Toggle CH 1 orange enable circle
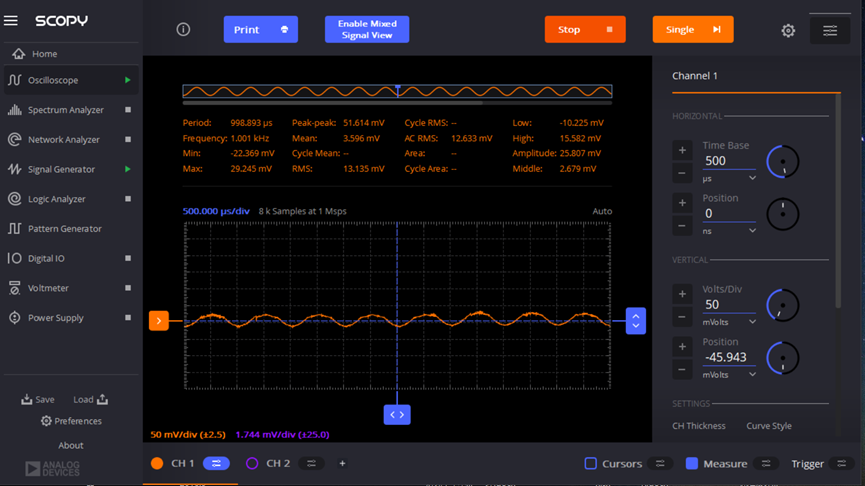Screen dimensions: 865x486 (157, 463)
